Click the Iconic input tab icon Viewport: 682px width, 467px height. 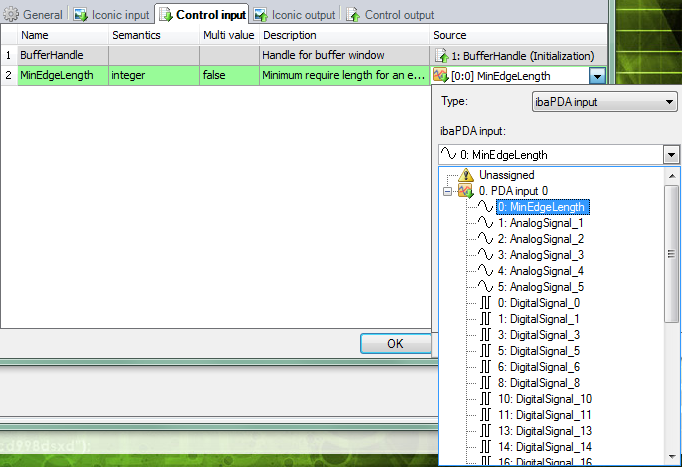(80, 15)
